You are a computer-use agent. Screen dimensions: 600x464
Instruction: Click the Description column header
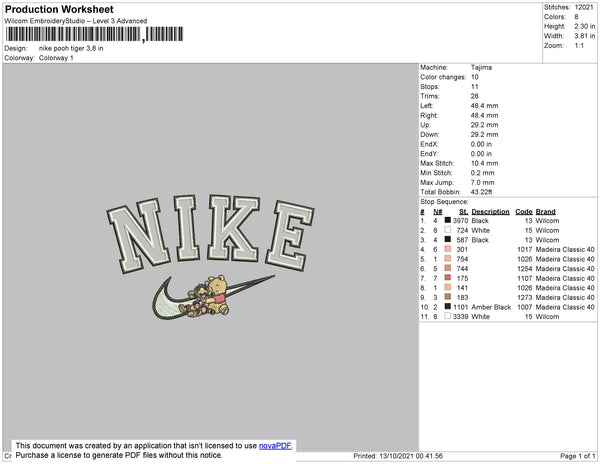(x=491, y=212)
